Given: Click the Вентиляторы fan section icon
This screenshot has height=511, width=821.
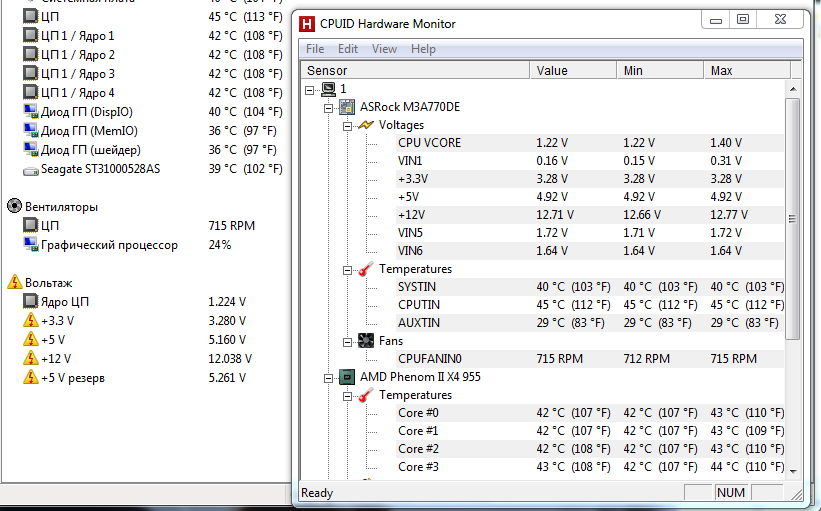Looking at the screenshot, I should (15, 206).
